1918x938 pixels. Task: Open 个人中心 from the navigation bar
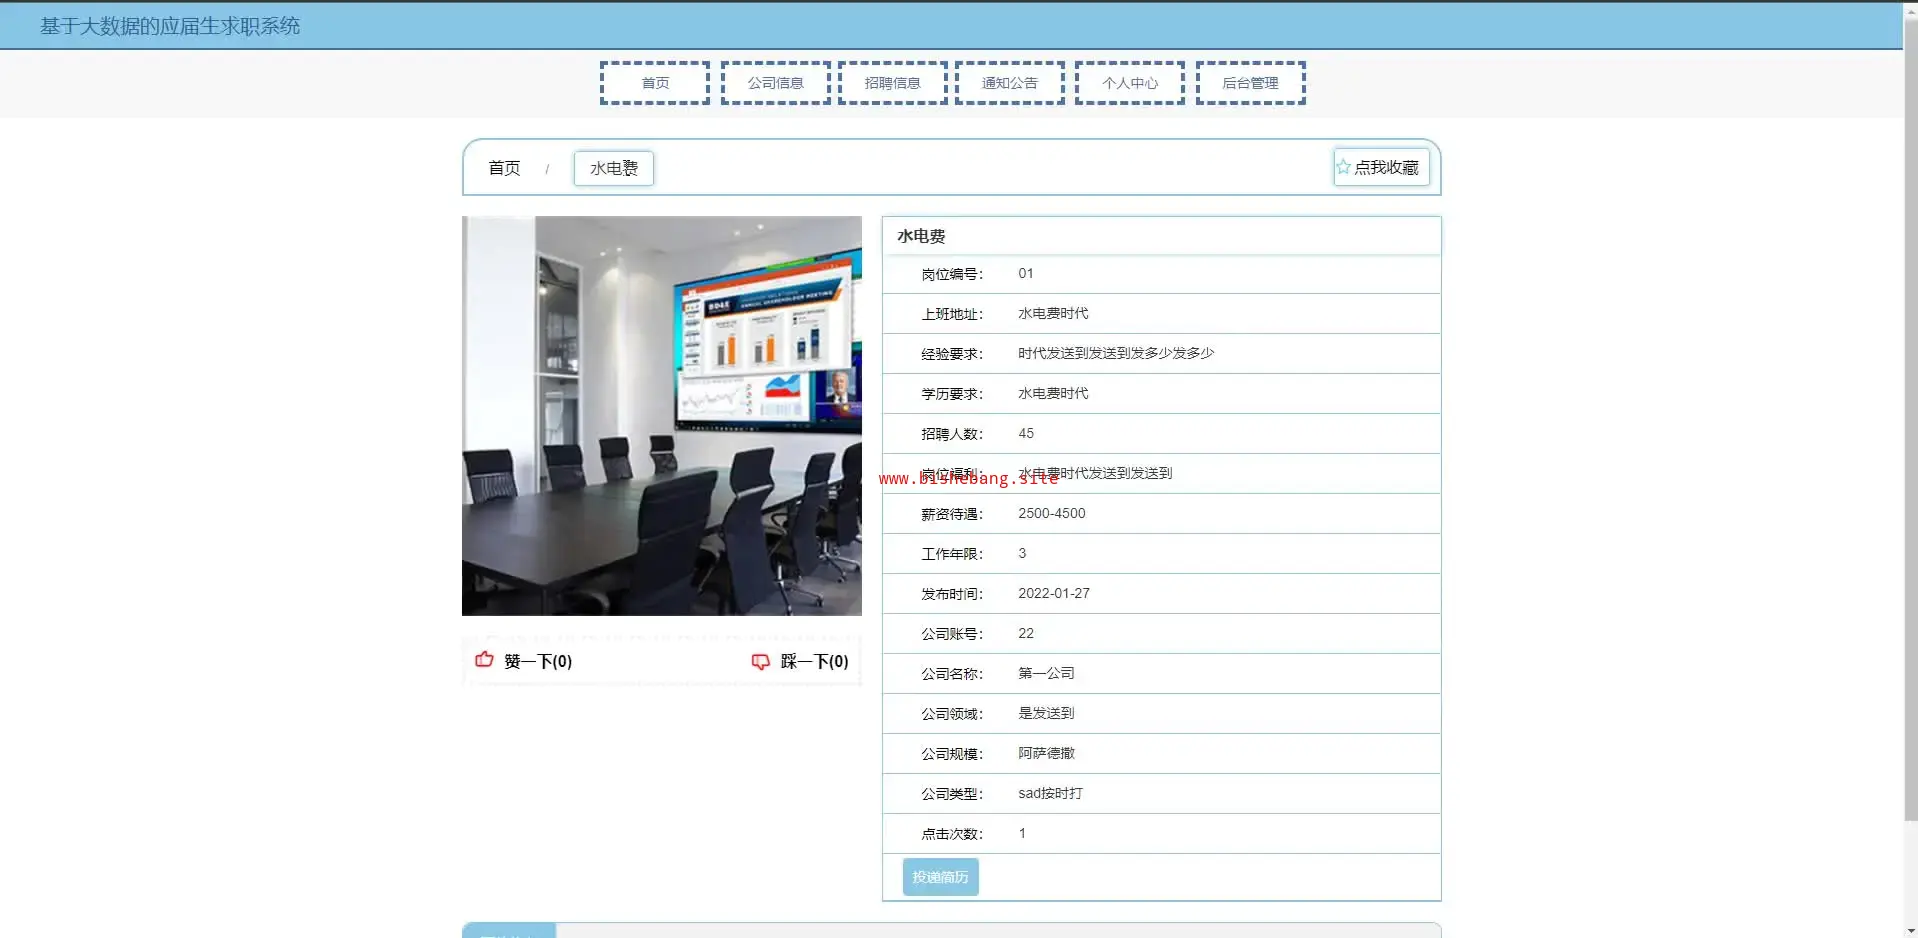[x=1129, y=83]
